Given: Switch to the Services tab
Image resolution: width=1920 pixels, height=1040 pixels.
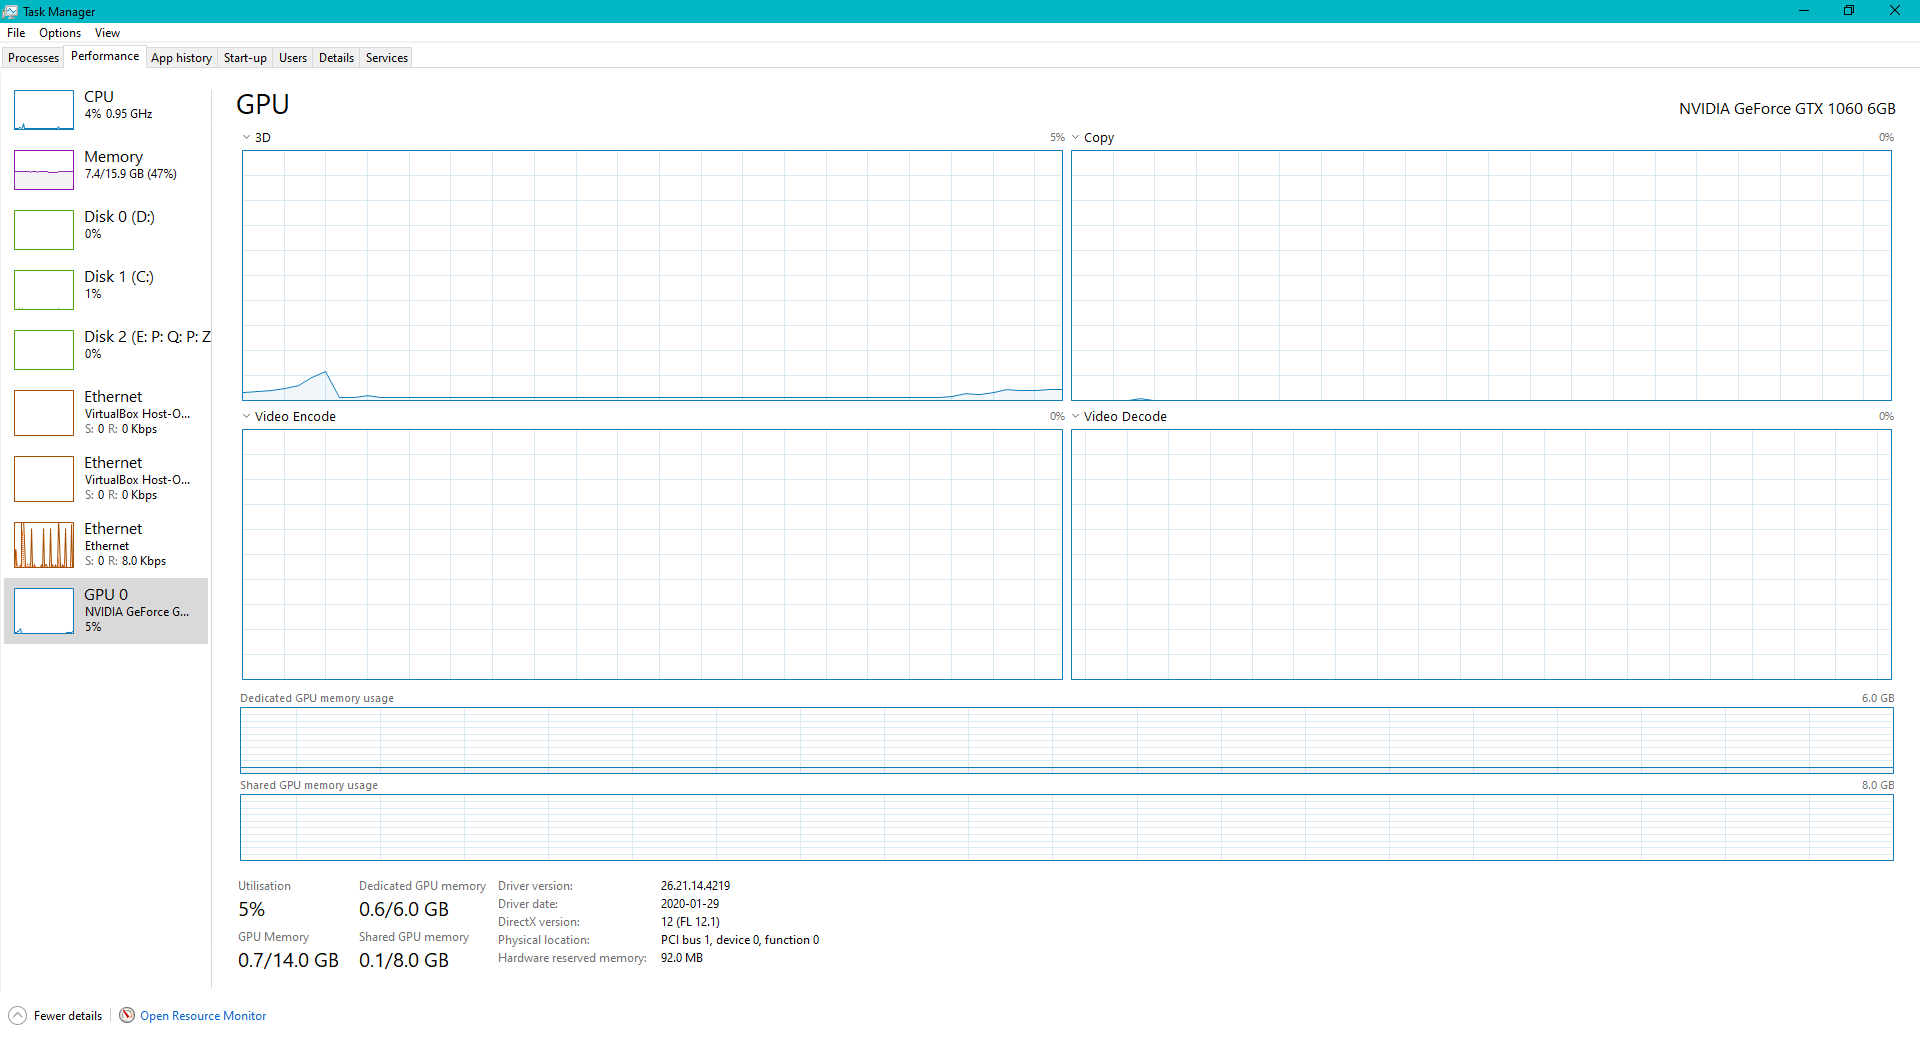Looking at the screenshot, I should [387, 58].
